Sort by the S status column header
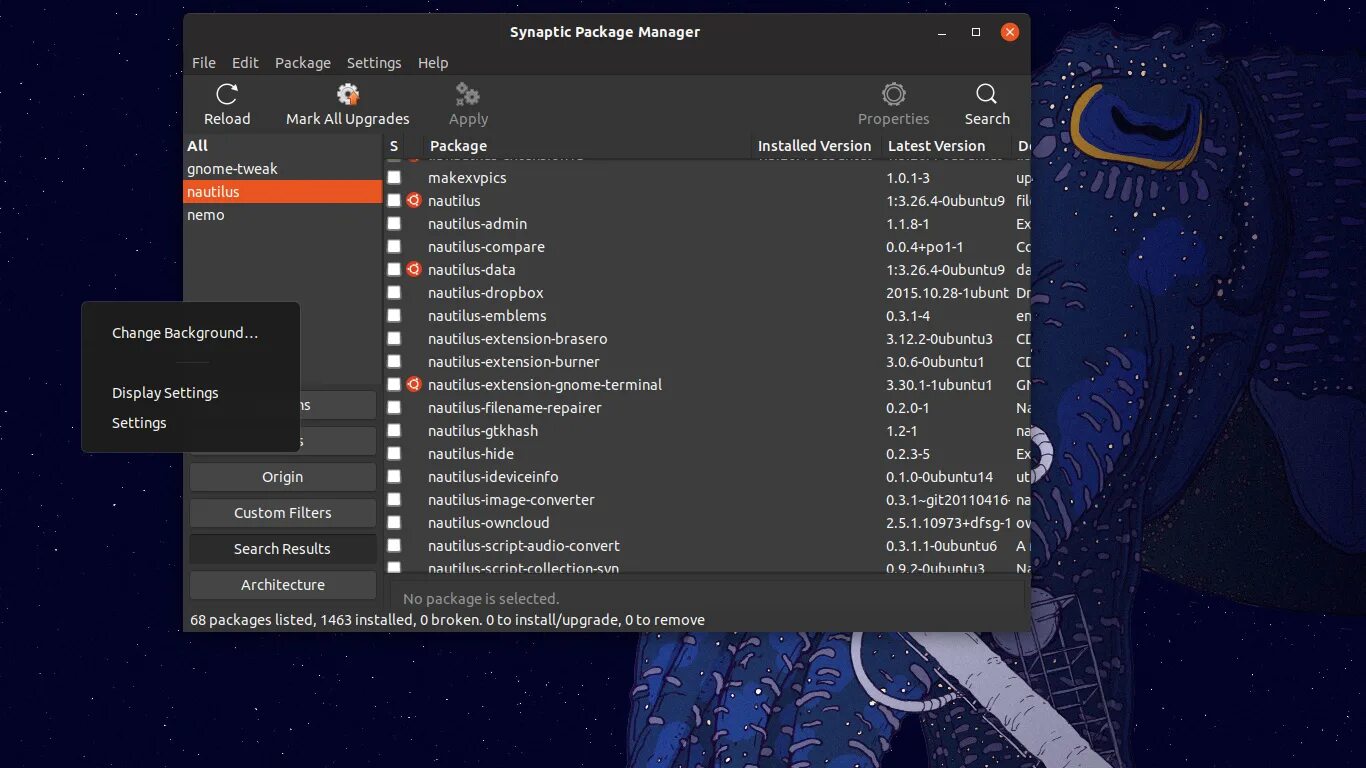The width and height of the screenshot is (1366, 768). (x=394, y=146)
